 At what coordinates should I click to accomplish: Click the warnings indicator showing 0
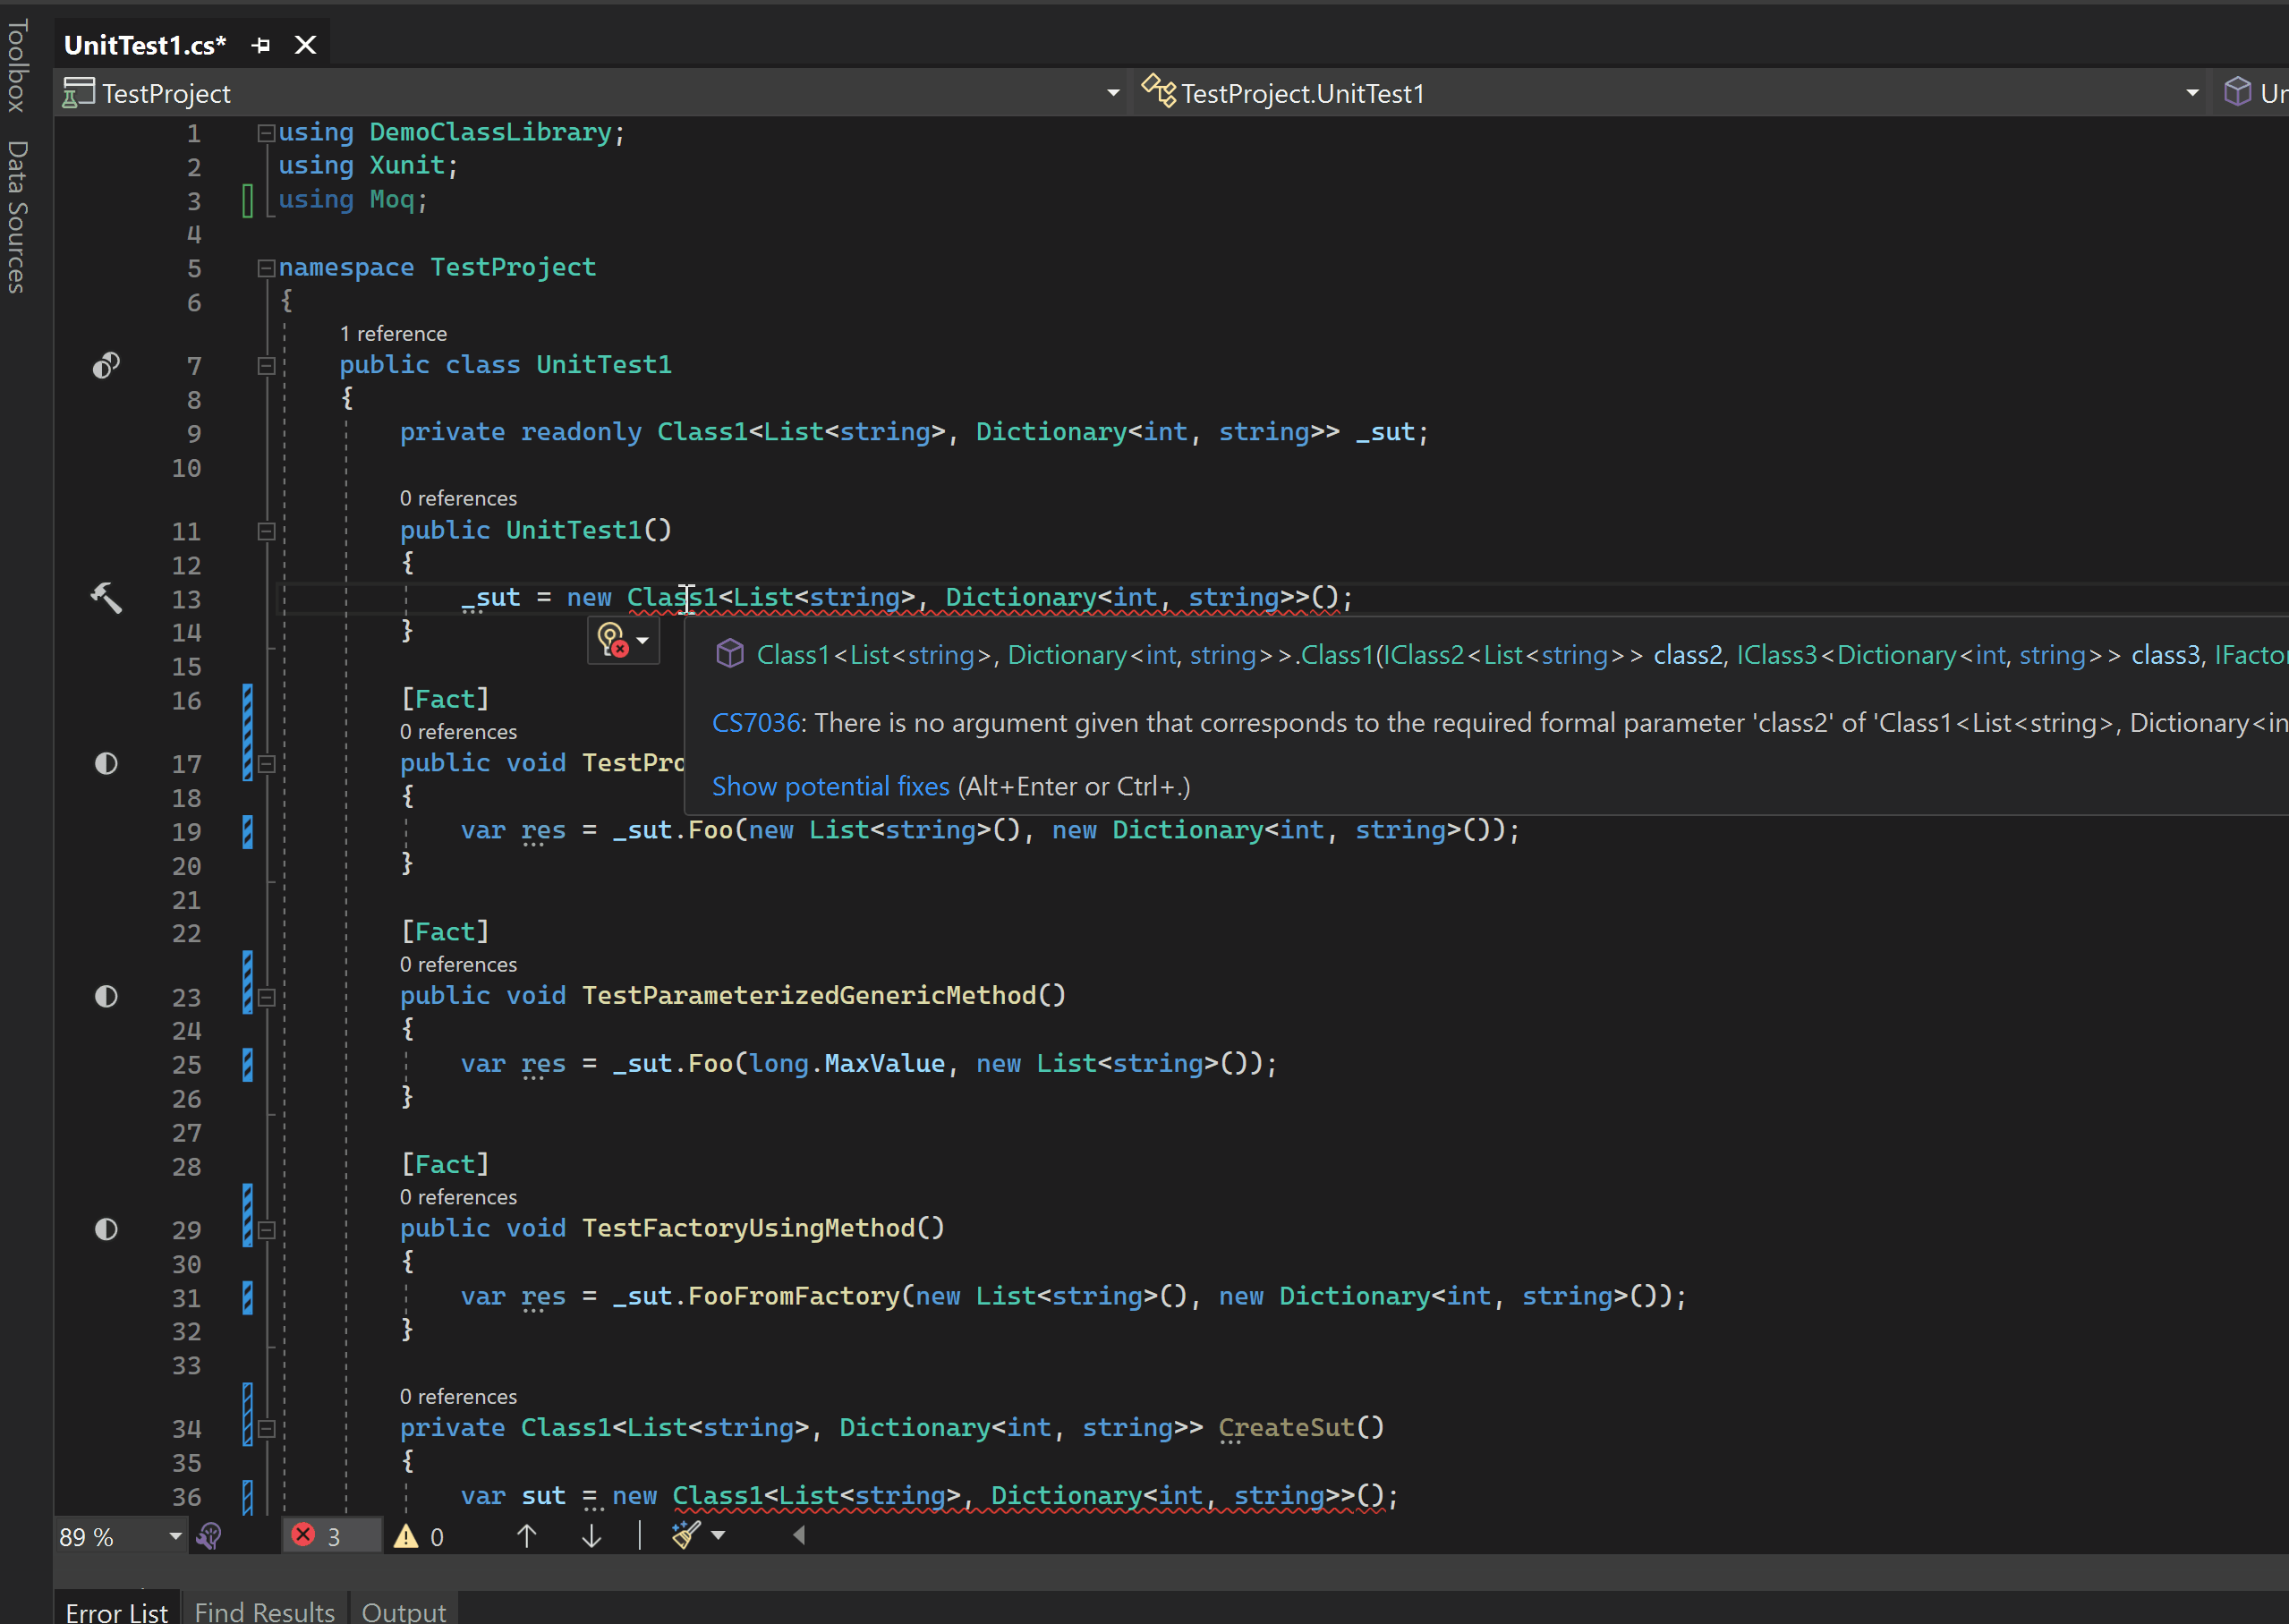pos(419,1536)
